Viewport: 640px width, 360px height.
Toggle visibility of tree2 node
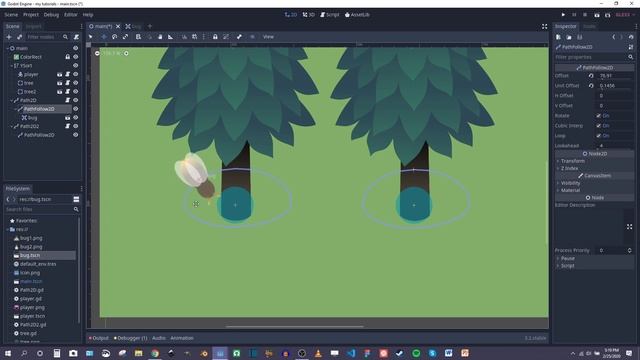(76, 91)
